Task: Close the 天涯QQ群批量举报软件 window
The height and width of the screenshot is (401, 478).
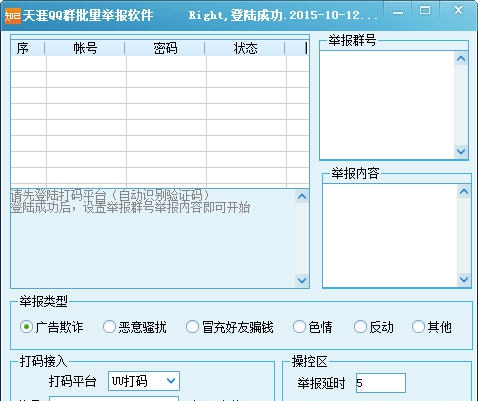Action: (459, 10)
